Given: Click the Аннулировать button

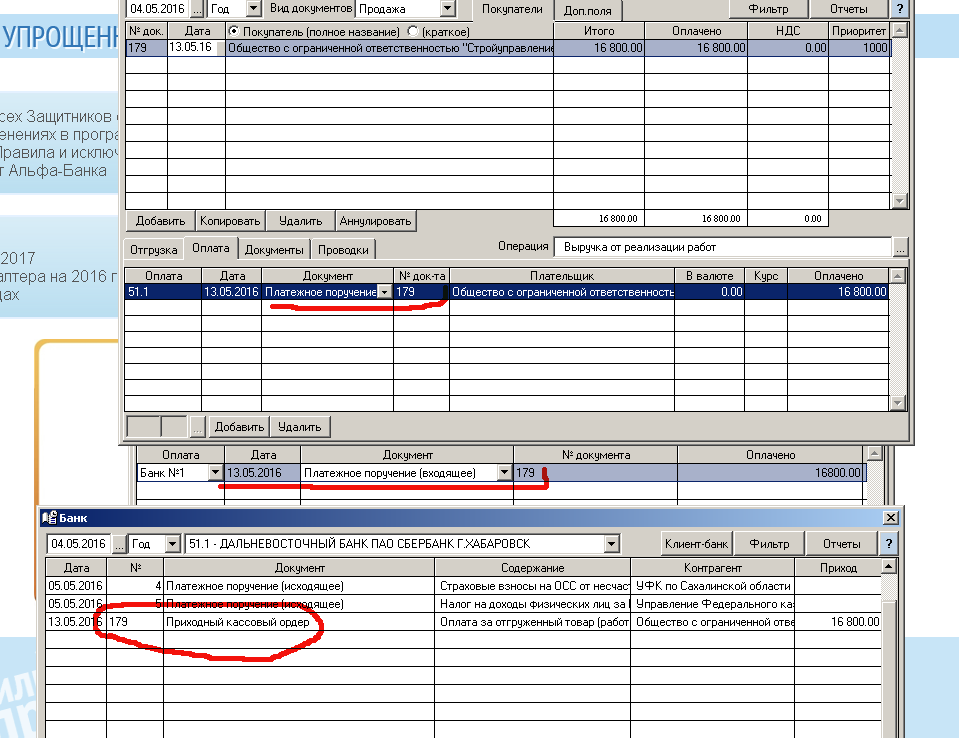Looking at the screenshot, I should click(x=375, y=221).
